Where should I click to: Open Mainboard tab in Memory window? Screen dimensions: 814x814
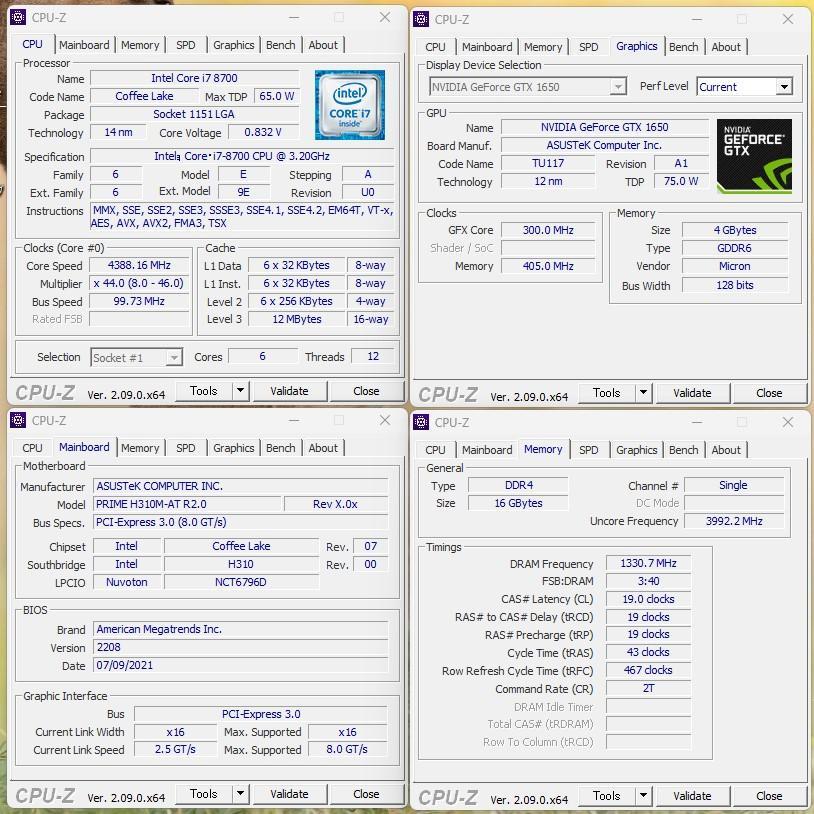point(487,450)
